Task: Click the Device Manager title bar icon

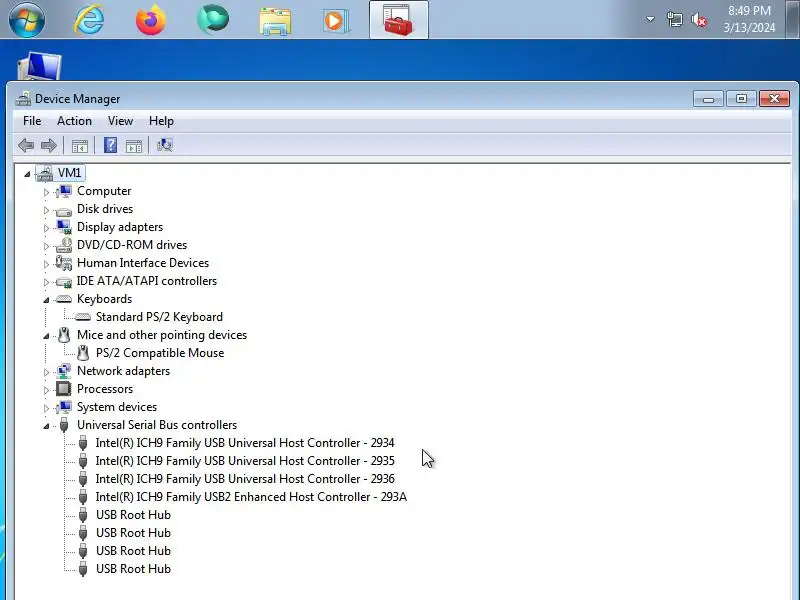Action: coord(23,98)
